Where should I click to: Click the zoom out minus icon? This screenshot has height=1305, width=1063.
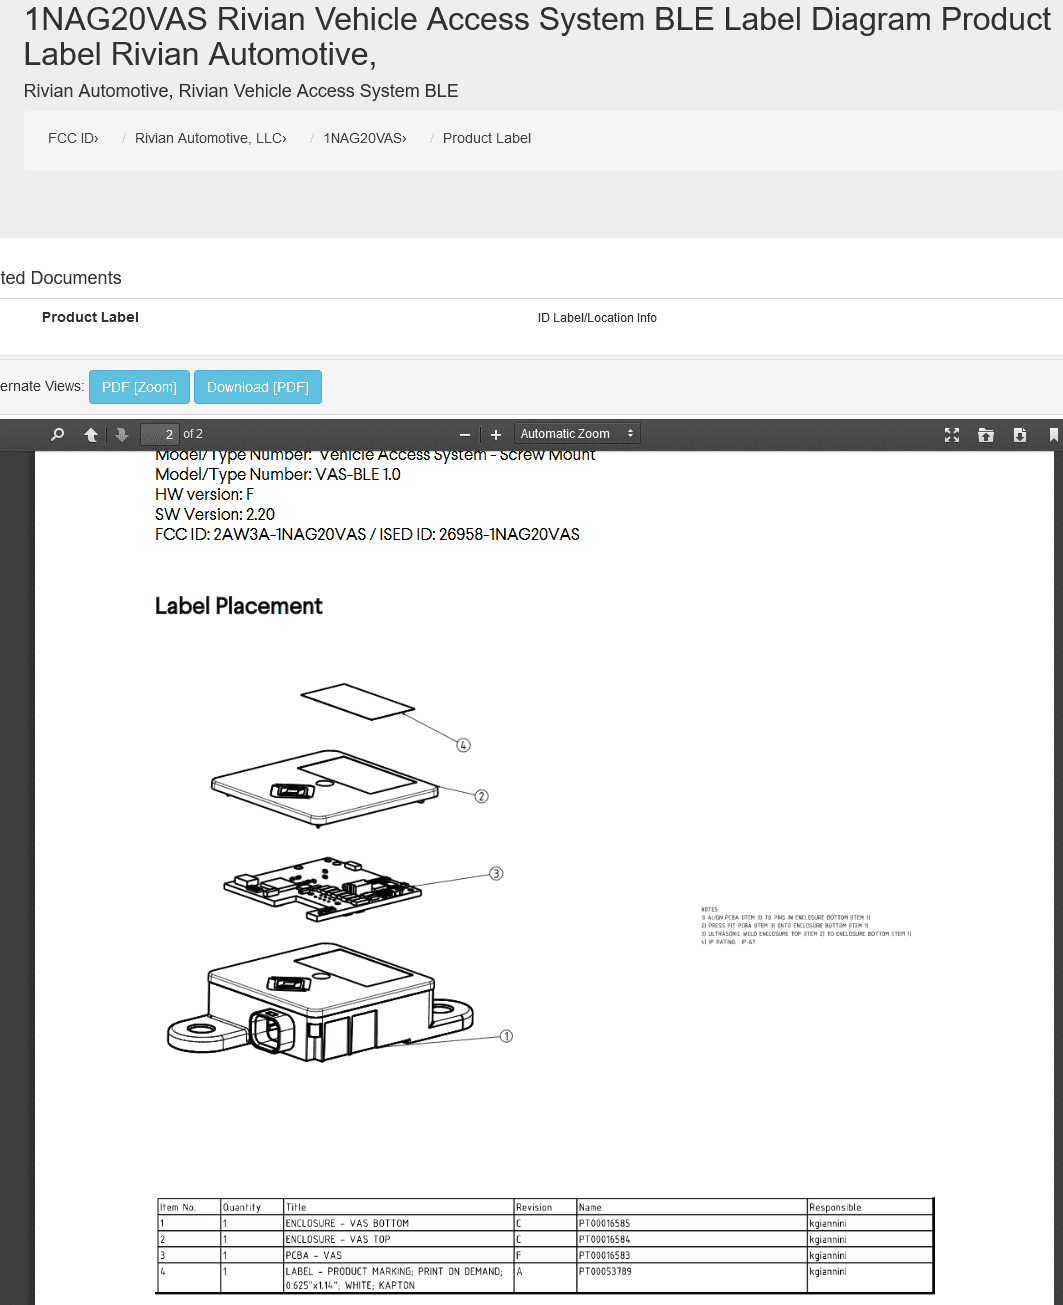[464, 434]
